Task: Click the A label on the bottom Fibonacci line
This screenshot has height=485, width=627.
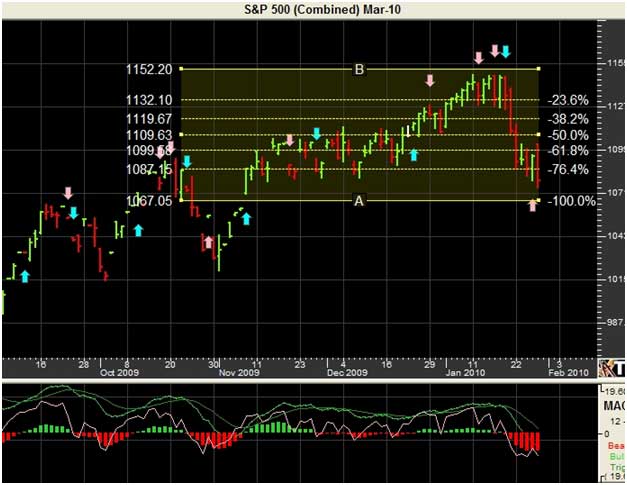Action: point(359,201)
